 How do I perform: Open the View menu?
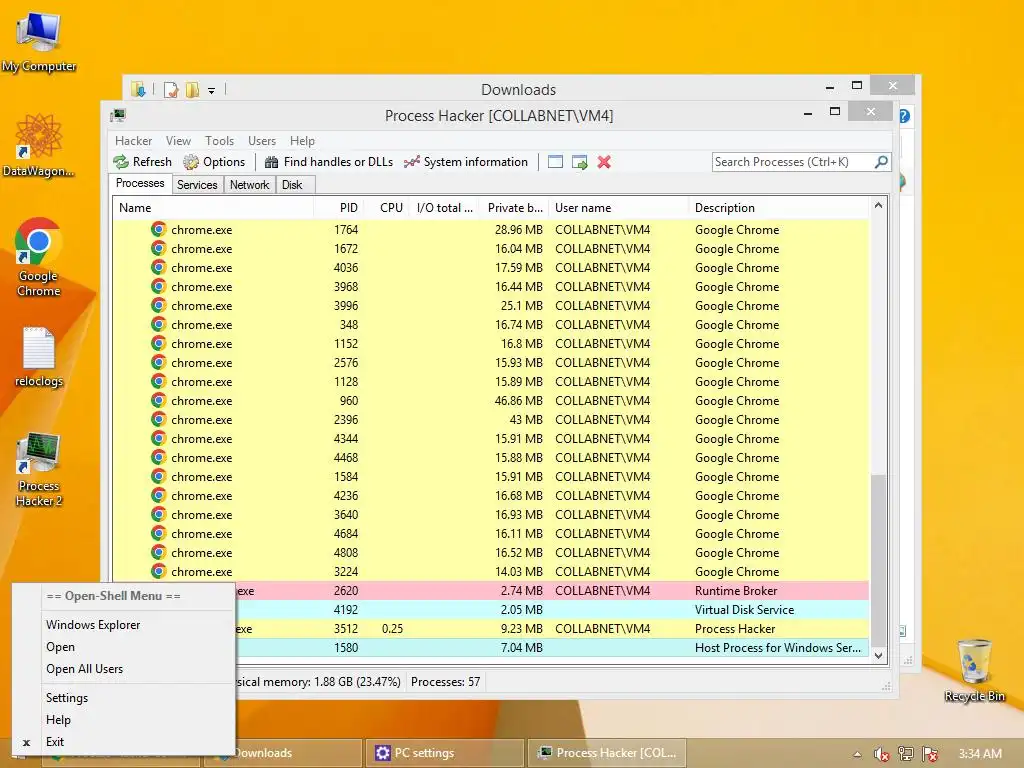point(178,141)
